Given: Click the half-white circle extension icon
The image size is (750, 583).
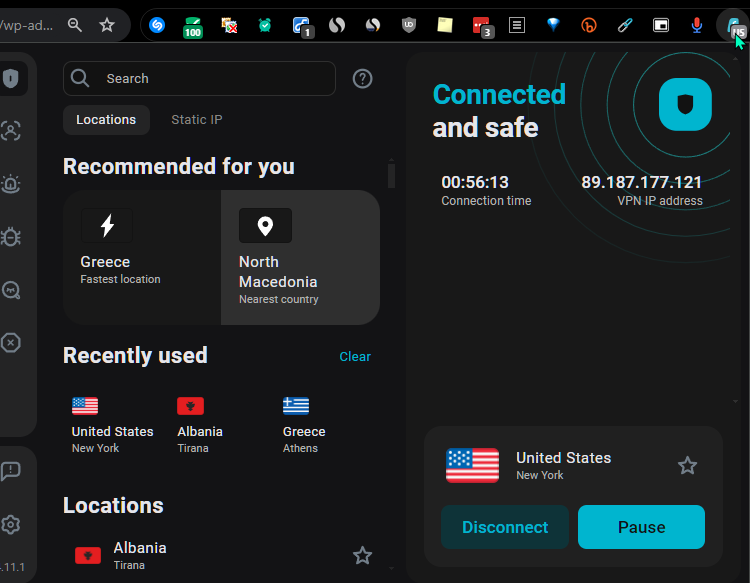Looking at the screenshot, I should pyautogui.click(x=337, y=25).
